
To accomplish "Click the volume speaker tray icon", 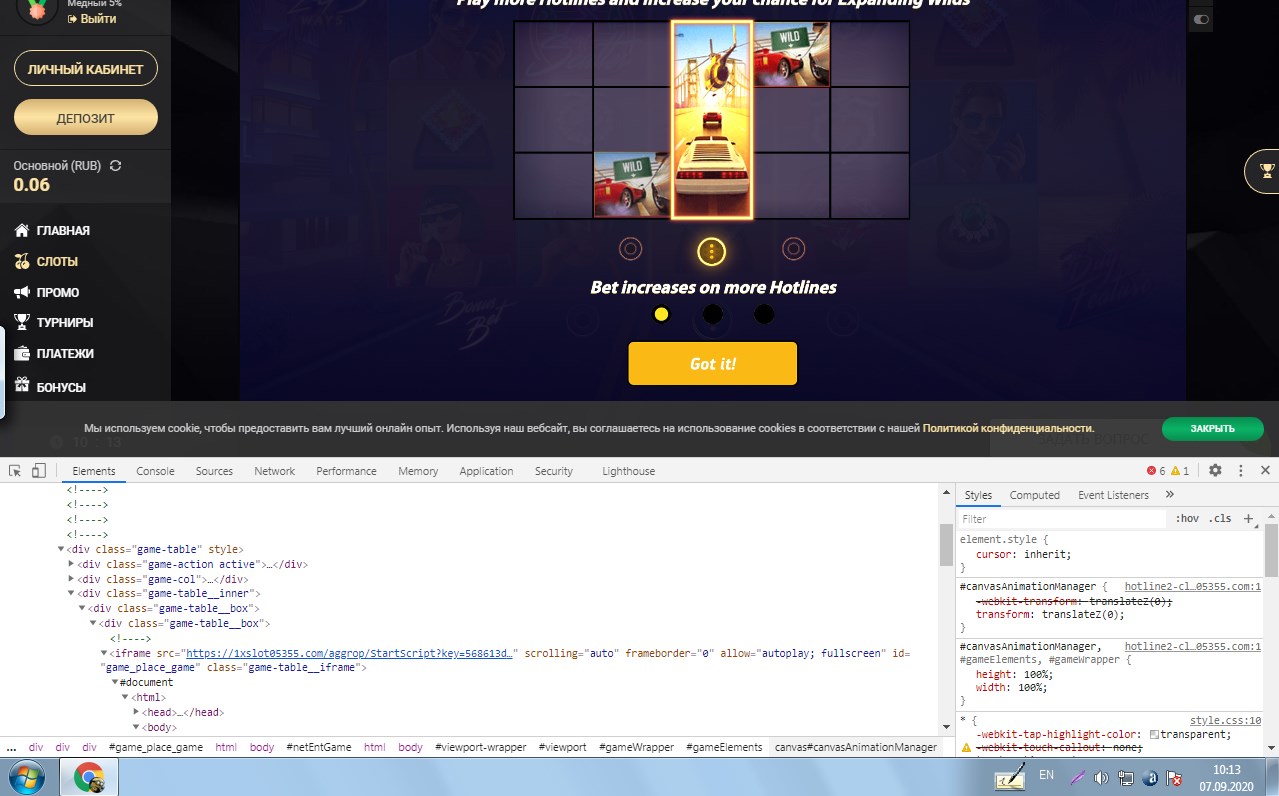I will (1101, 777).
